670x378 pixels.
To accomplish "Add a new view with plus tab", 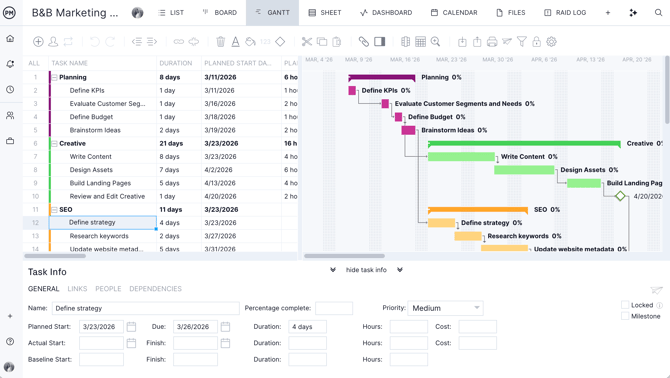I will (608, 12).
